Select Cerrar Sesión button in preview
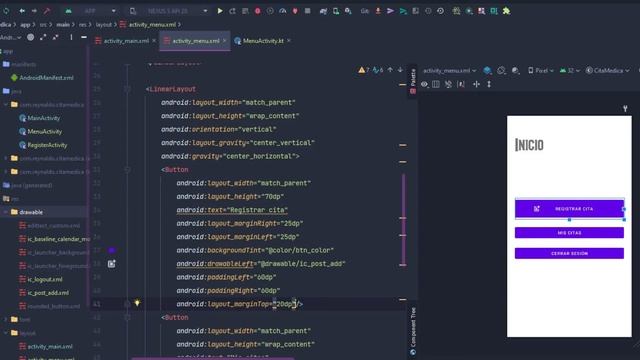 [x=569, y=253]
